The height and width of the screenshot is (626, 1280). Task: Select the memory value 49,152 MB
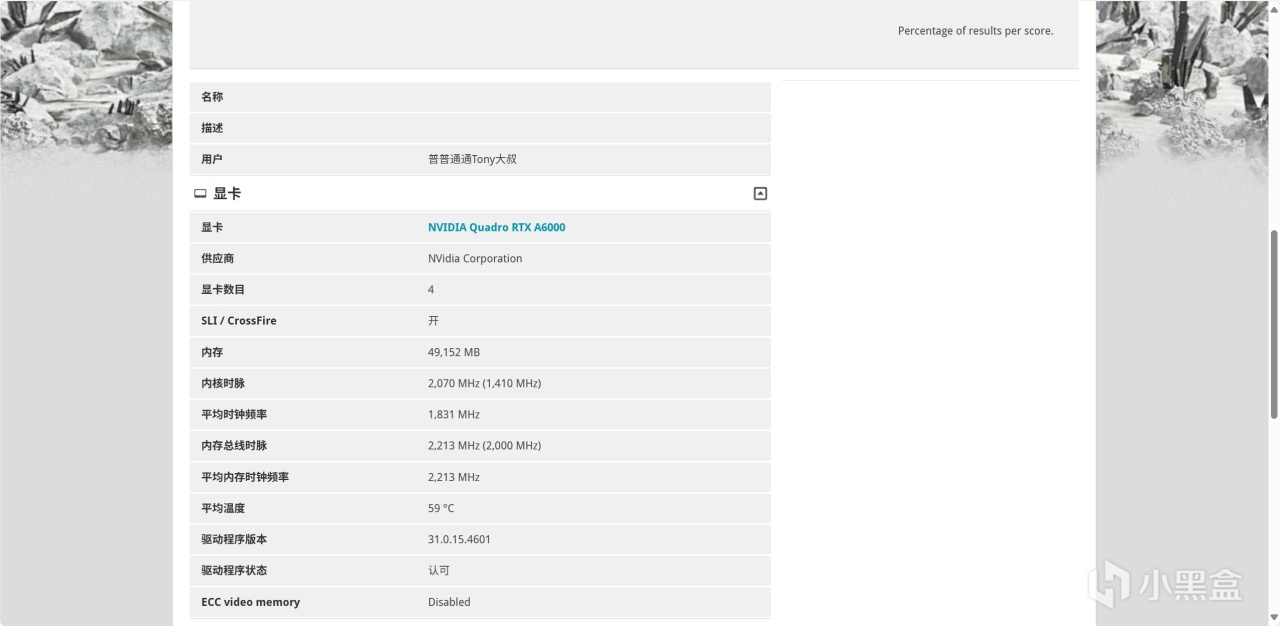click(454, 352)
